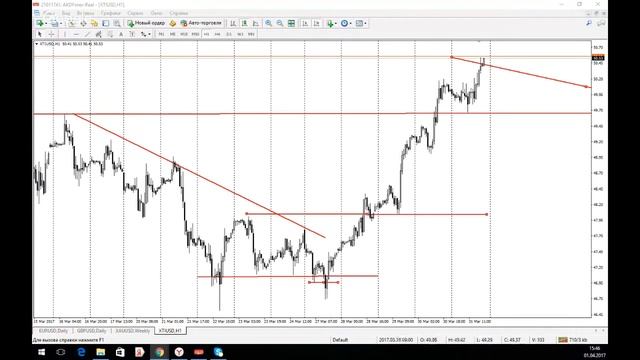Open the New Chart dropdown arrow
Image resolution: width=640 pixels, height=360 pixels.
coord(46,23)
